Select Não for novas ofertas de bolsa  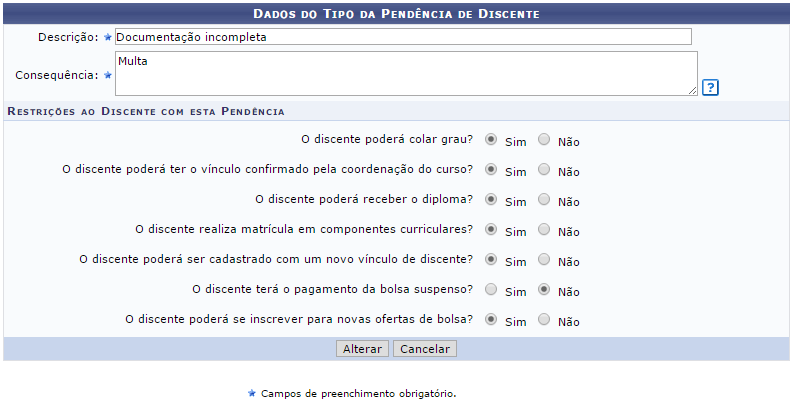pos(544,320)
